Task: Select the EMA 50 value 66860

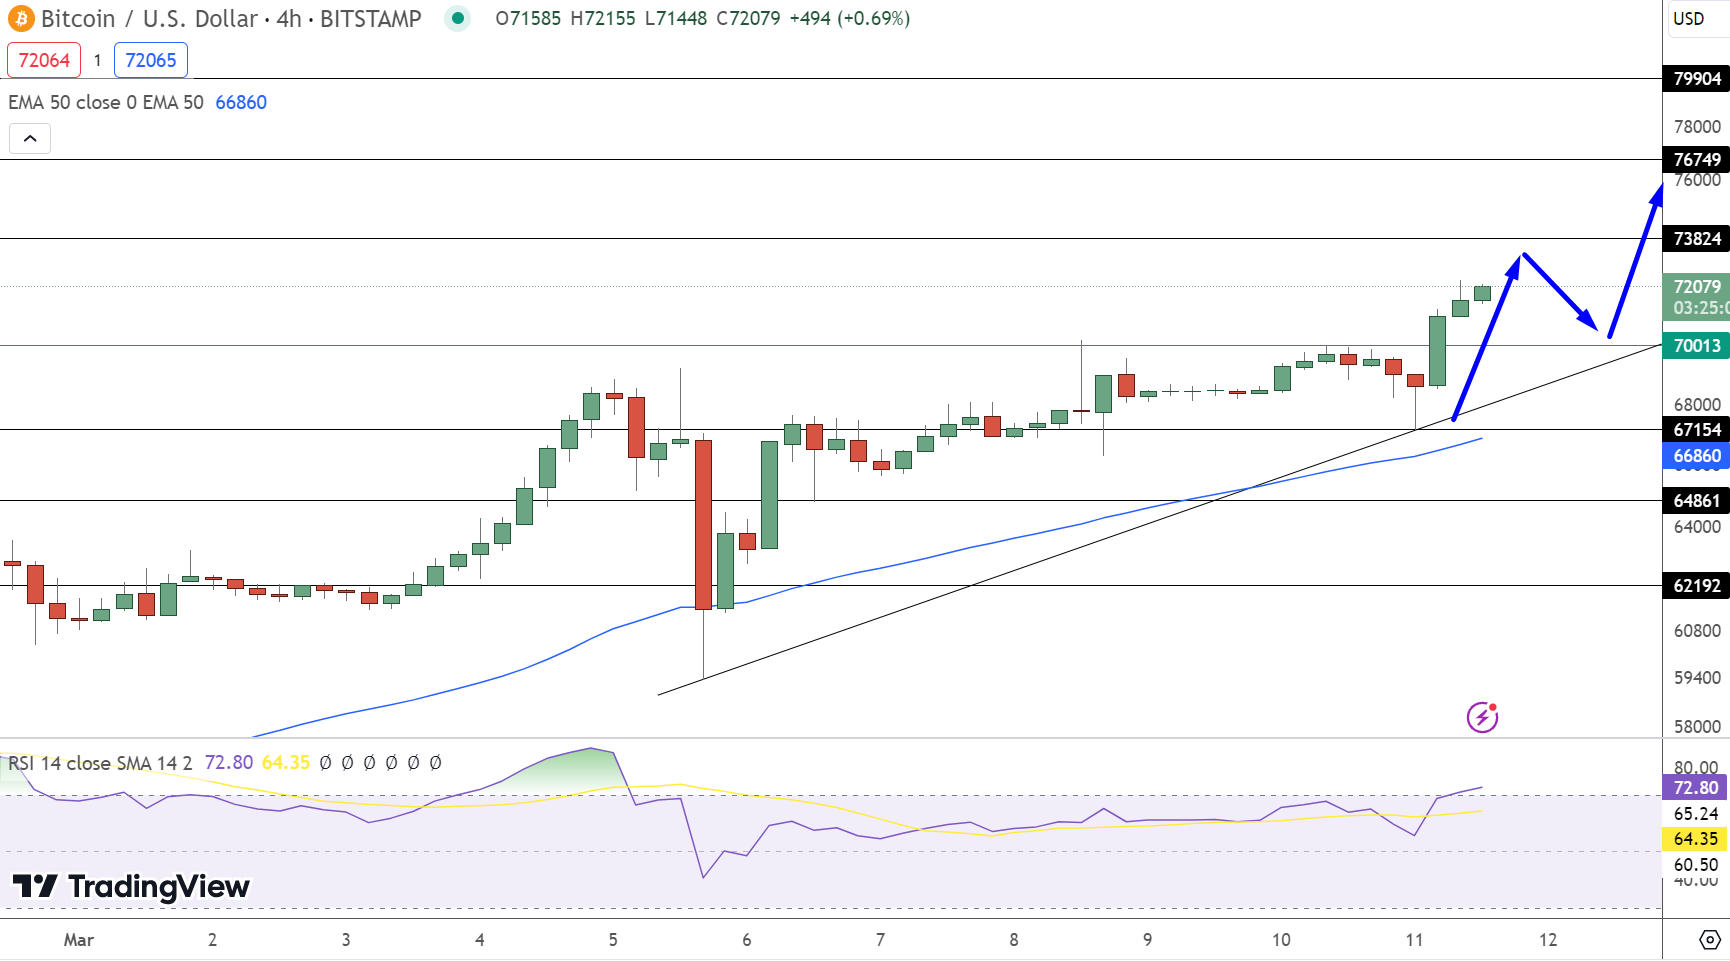Action: click(x=241, y=102)
